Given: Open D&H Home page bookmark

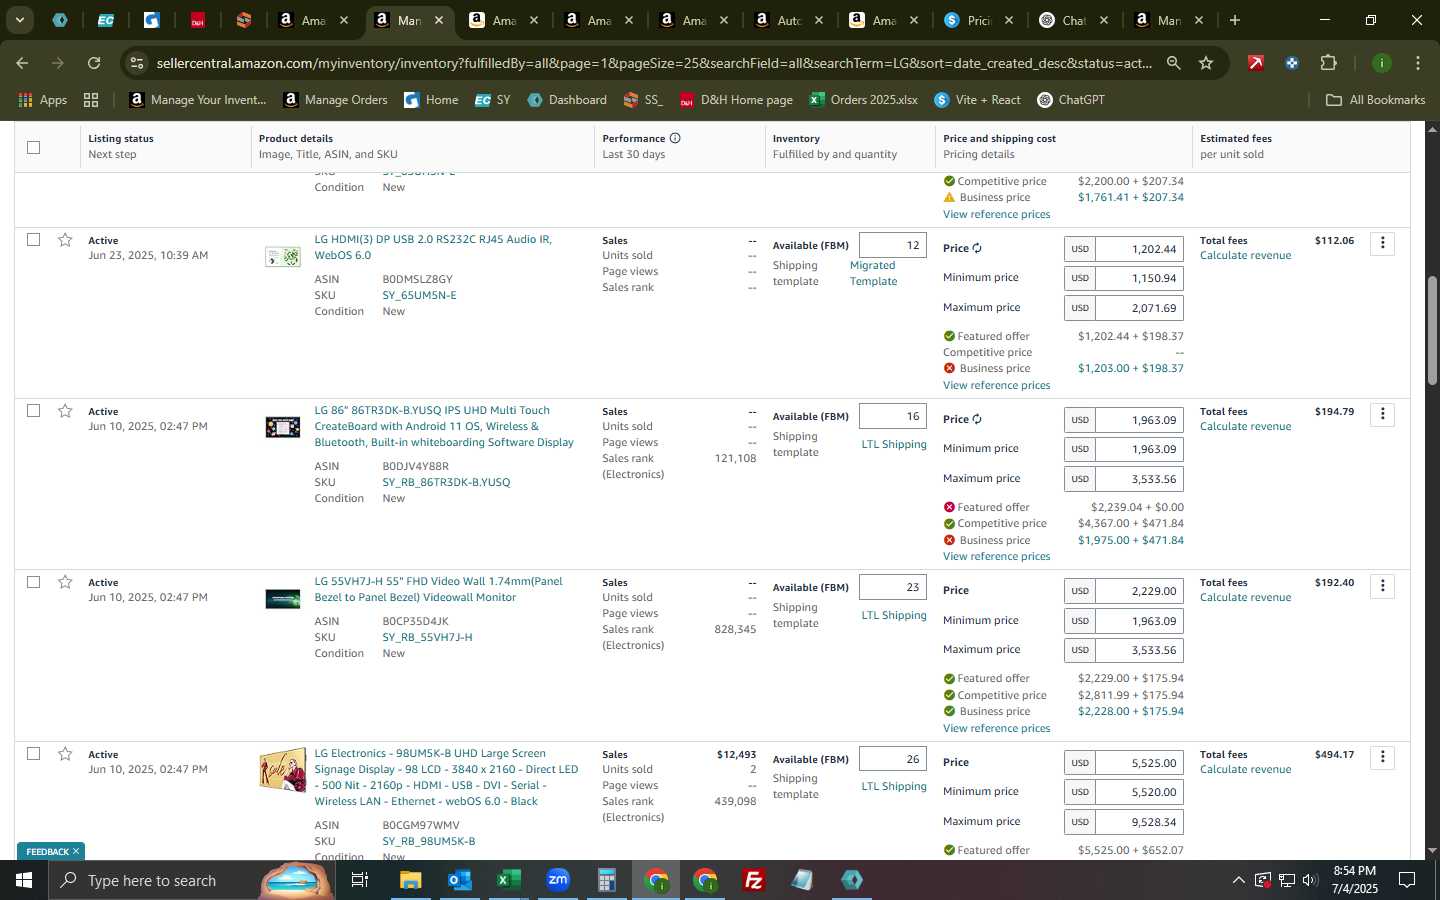Looking at the screenshot, I should (736, 100).
